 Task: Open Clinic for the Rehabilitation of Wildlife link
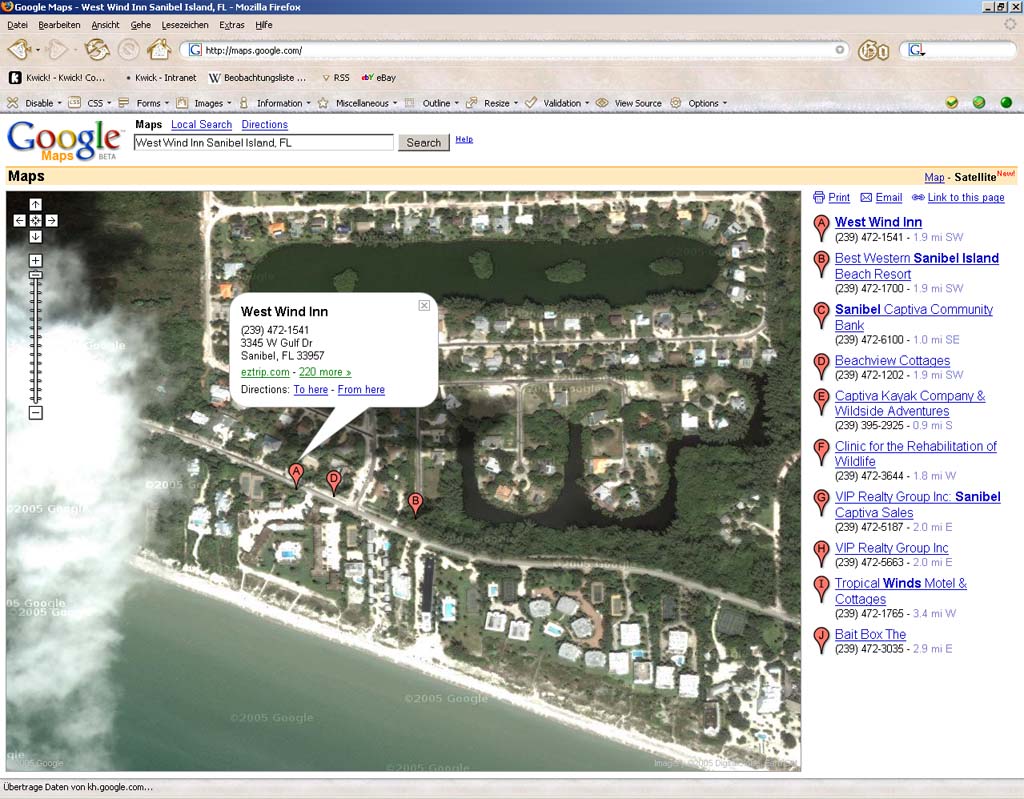[916, 453]
